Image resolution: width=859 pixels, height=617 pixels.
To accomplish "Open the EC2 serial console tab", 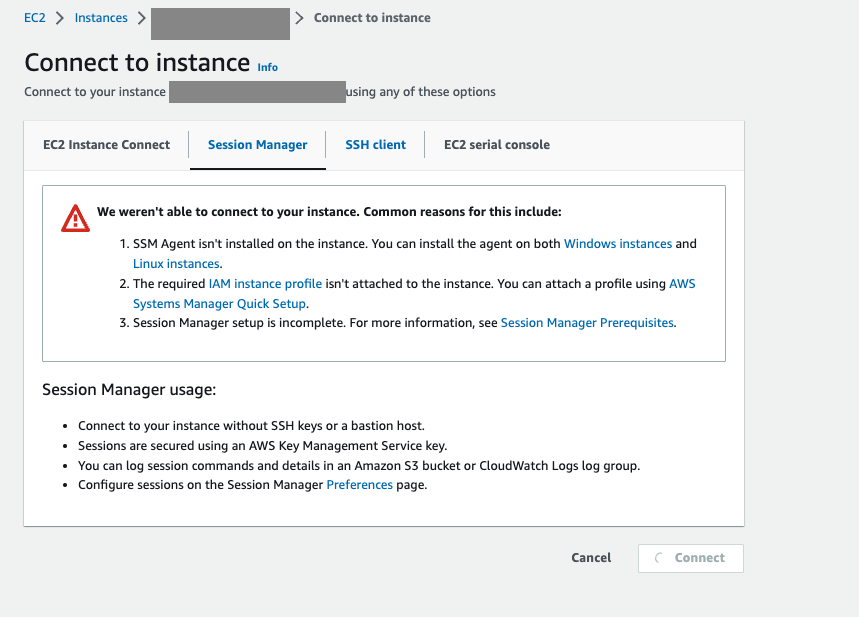I will click(x=497, y=145).
